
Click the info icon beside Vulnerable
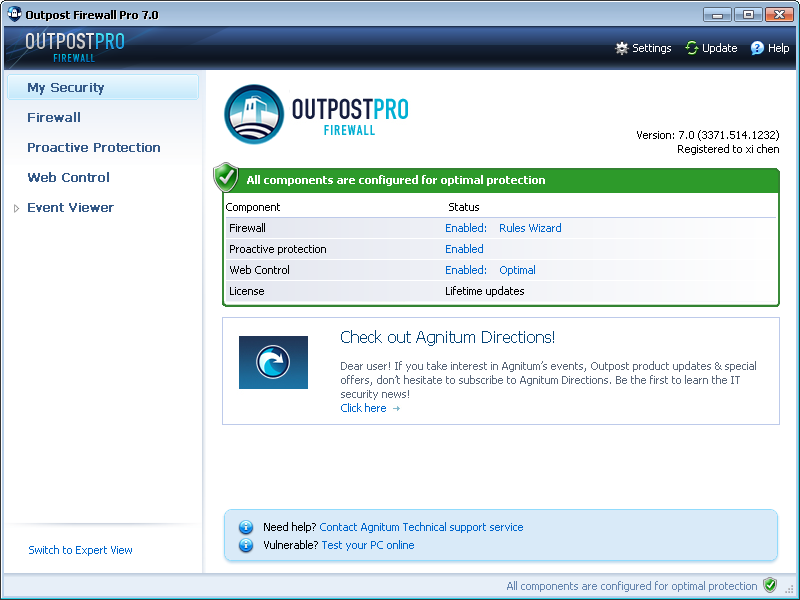(x=246, y=545)
